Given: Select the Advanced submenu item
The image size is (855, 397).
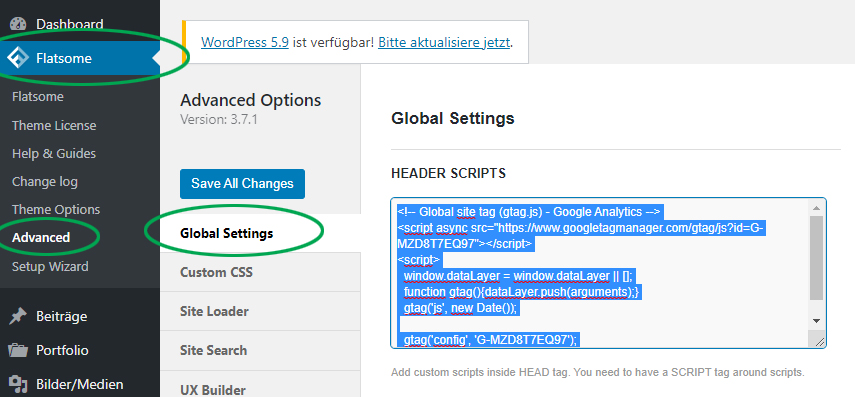Looking at the screenshot, I should (41, 238).
